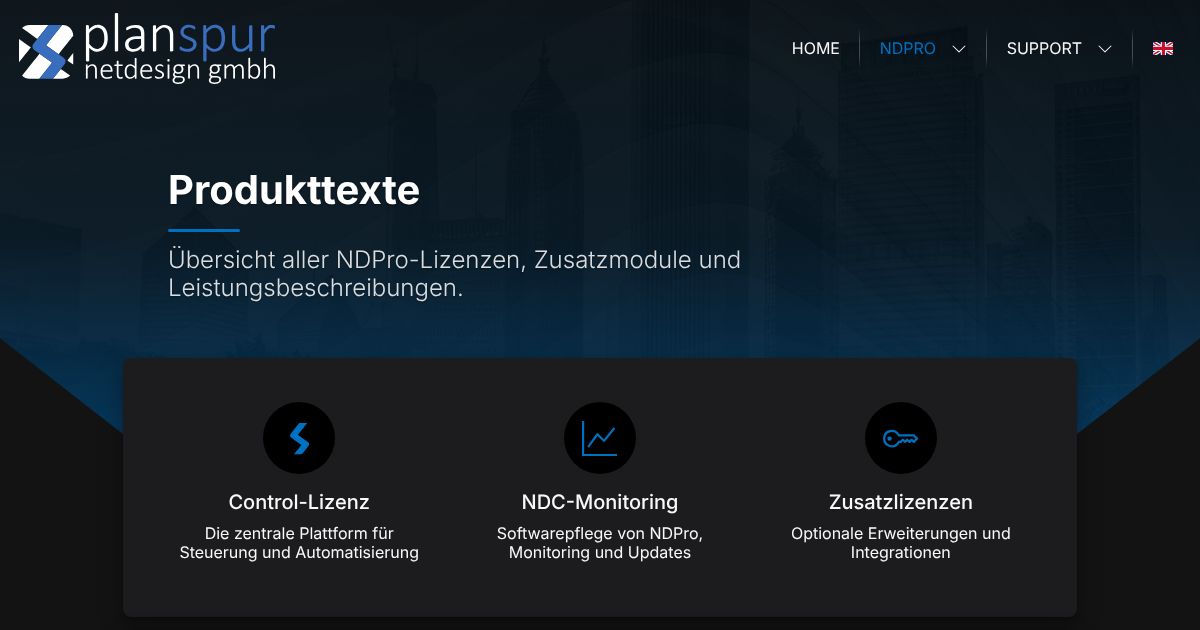Go to the HOME menu item
The height and width of the screenshot is (630, 1200).
point(816,48)
